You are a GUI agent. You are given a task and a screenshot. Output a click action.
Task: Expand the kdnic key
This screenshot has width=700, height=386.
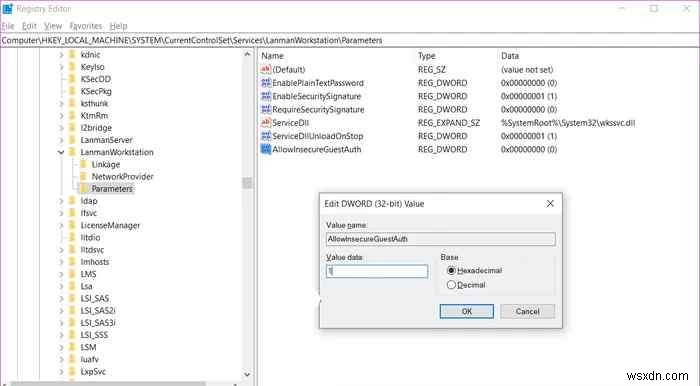coord(61,55)
